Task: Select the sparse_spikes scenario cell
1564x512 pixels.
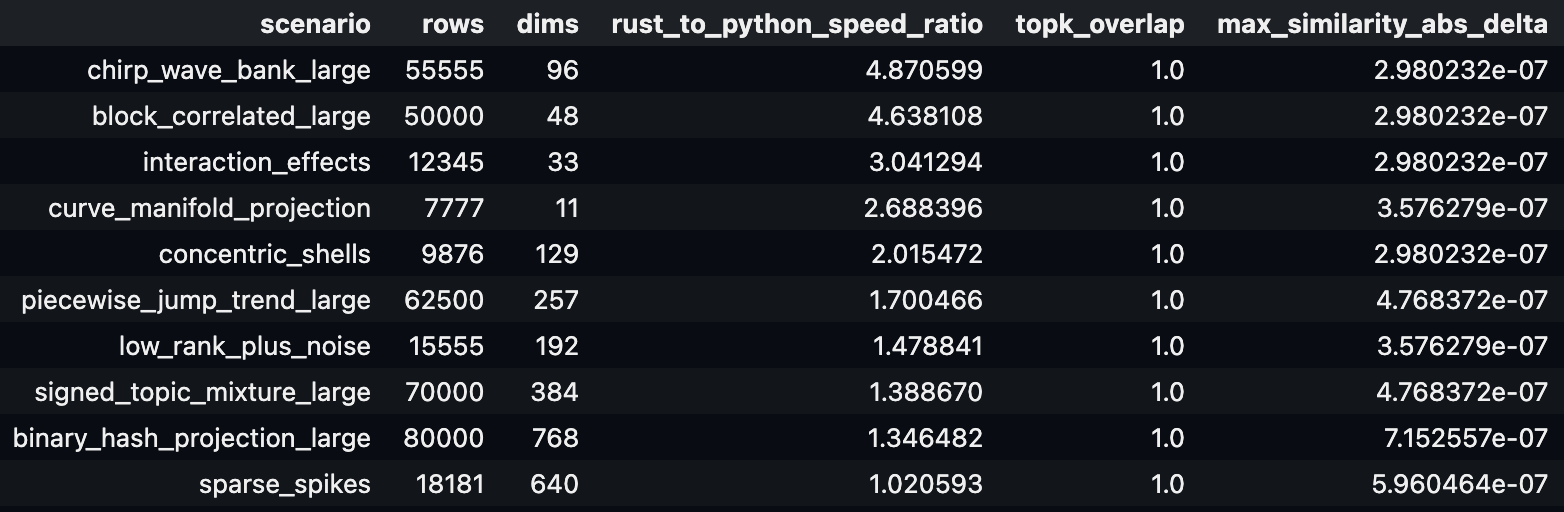Action: 284,484
